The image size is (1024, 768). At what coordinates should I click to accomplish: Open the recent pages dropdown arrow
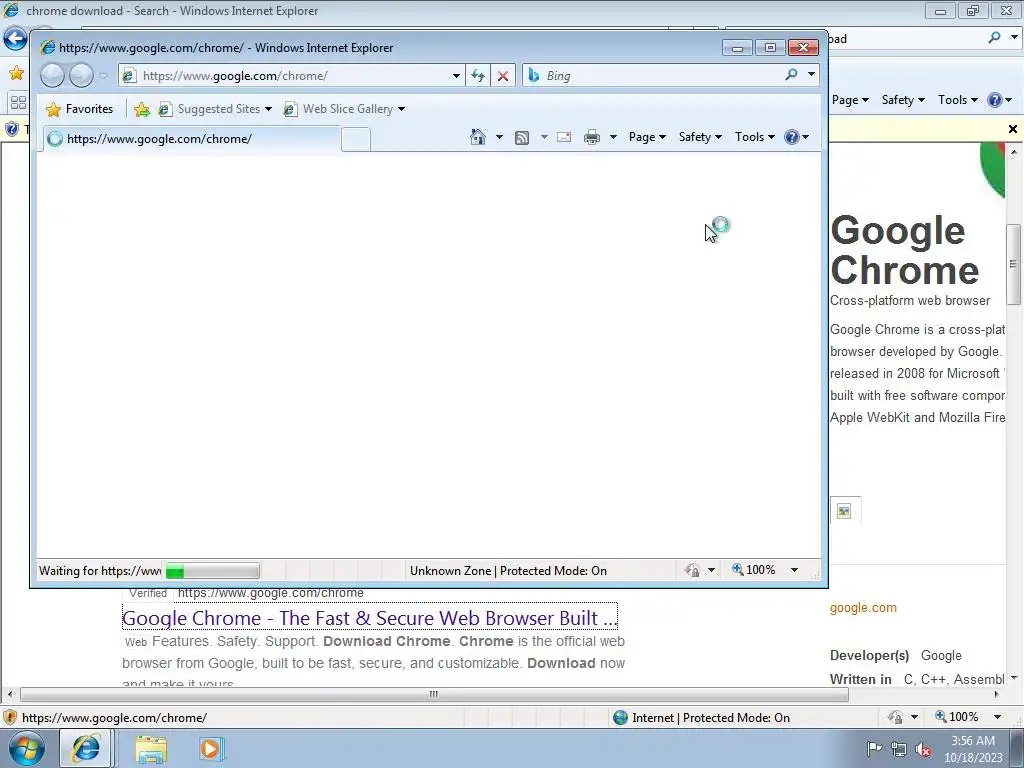103,76
